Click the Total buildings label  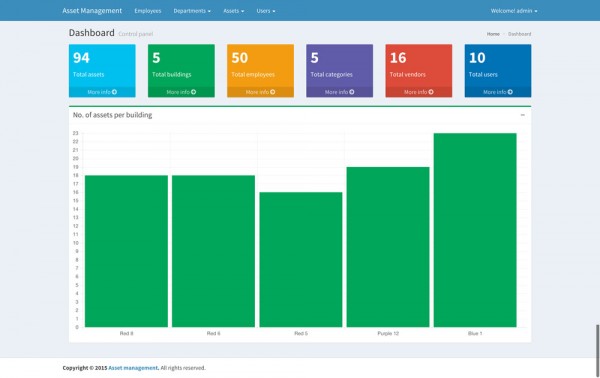pos(171,75)
